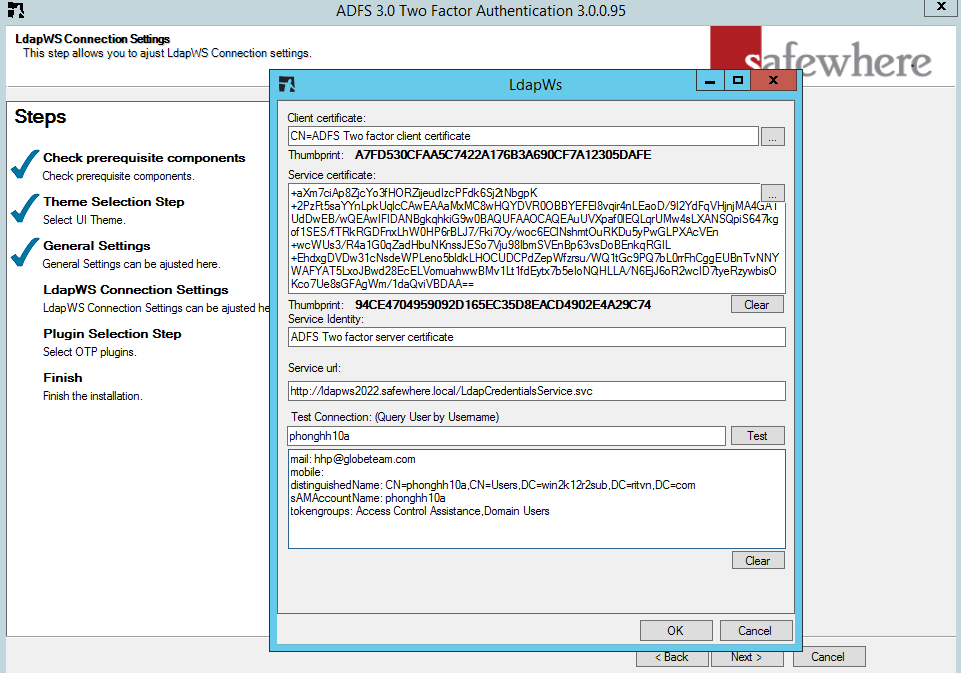Screen dimensions: 961x673
Task: Select the Finish step
Action: (x=63, y=378)
